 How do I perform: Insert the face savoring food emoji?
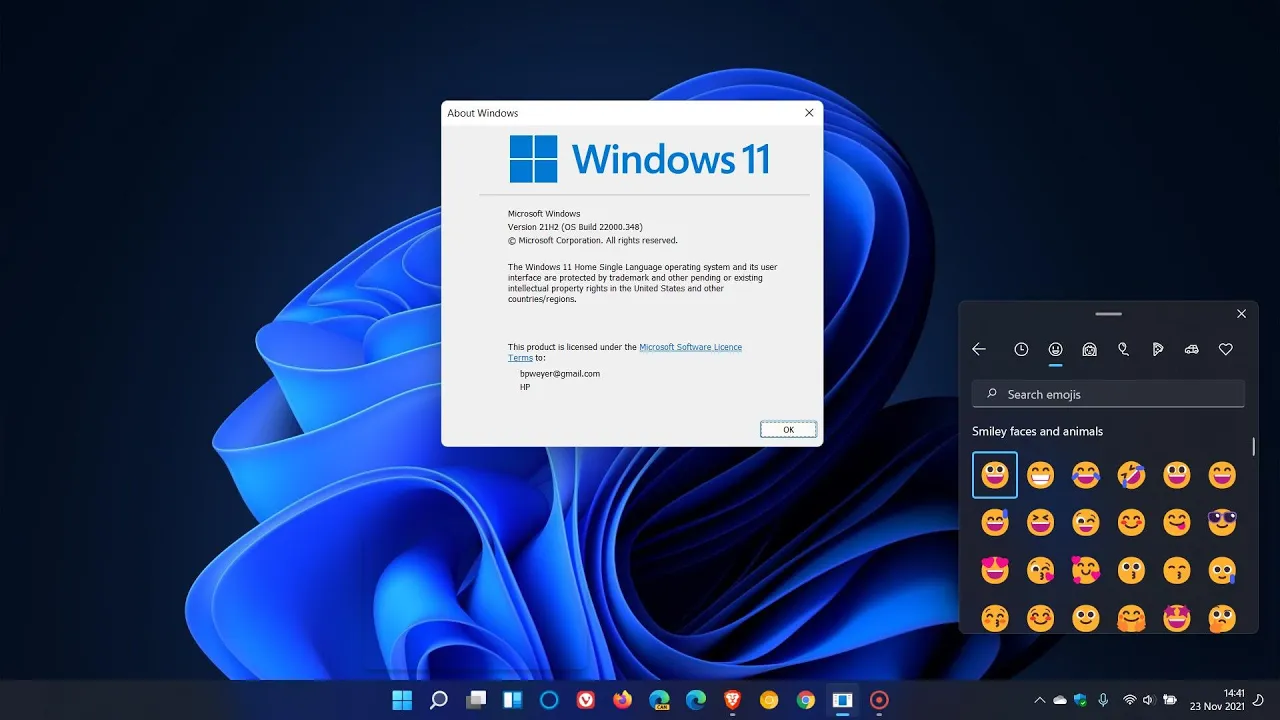point(1177,522)
